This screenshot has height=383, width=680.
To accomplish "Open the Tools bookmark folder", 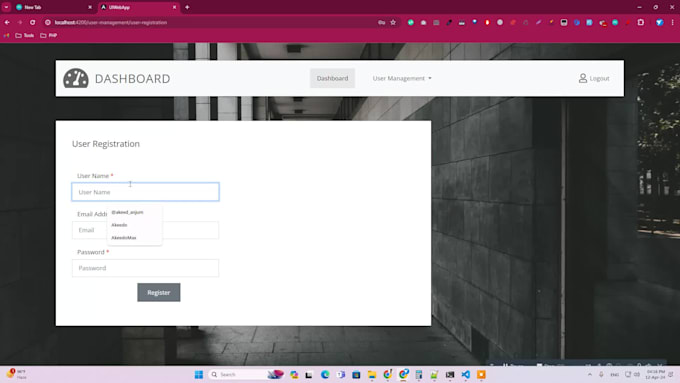I will [25, 36].
